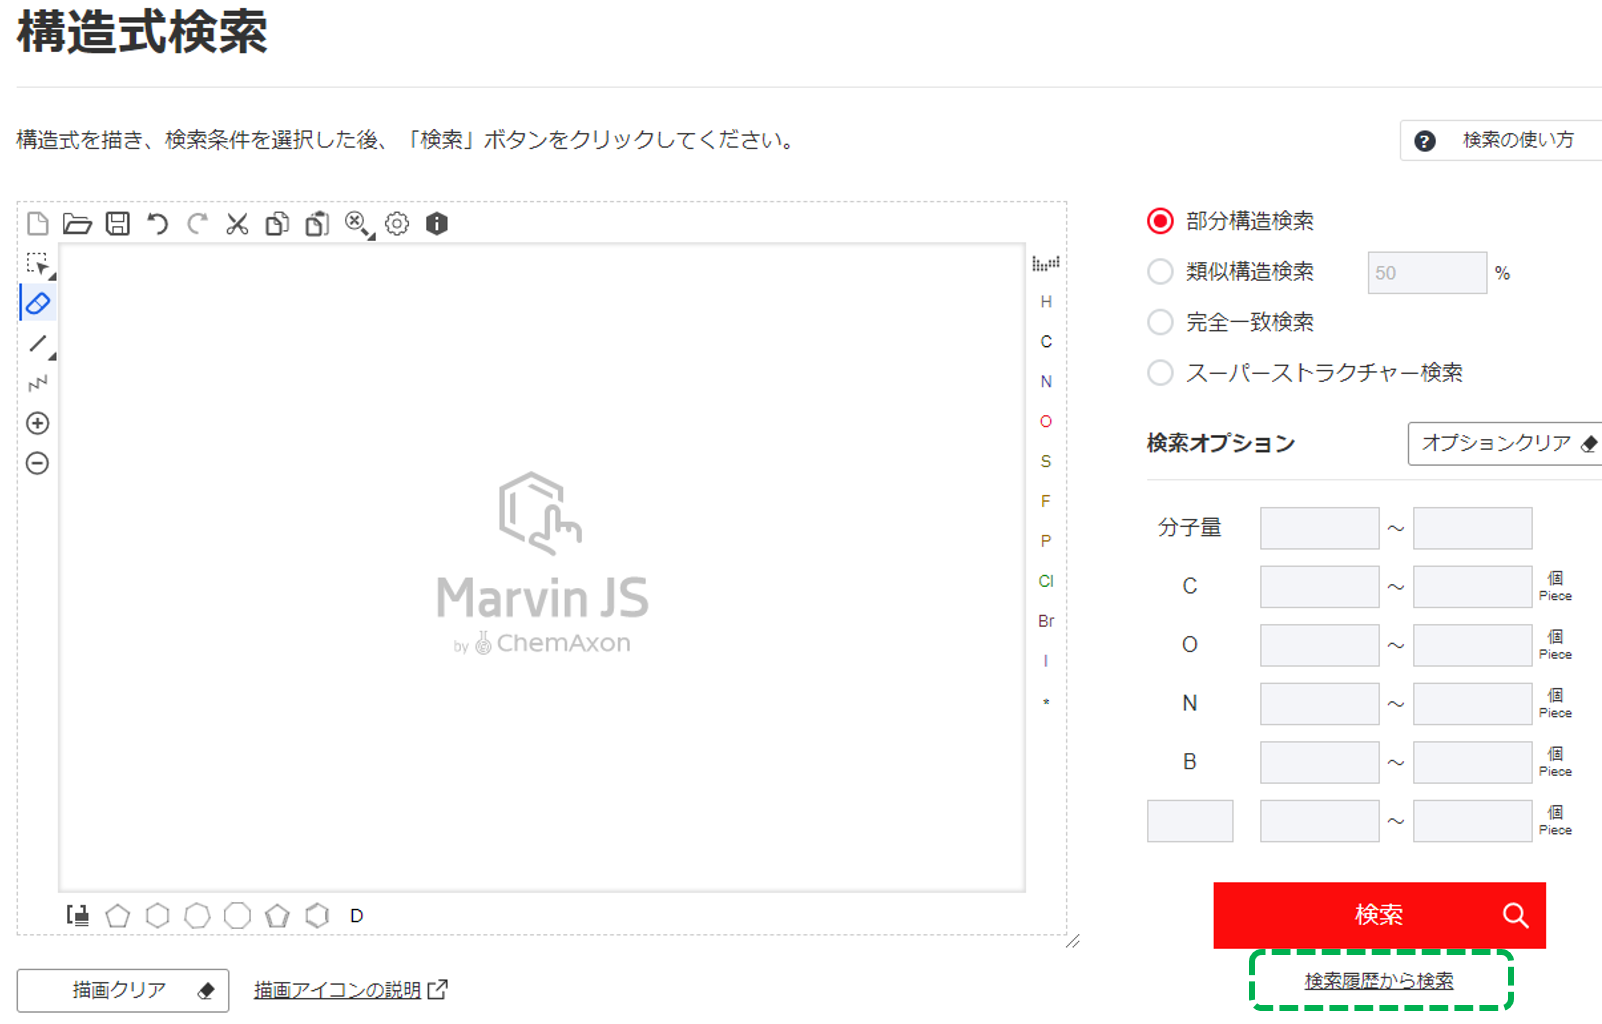Redo the drawing action

coord(197,223)
